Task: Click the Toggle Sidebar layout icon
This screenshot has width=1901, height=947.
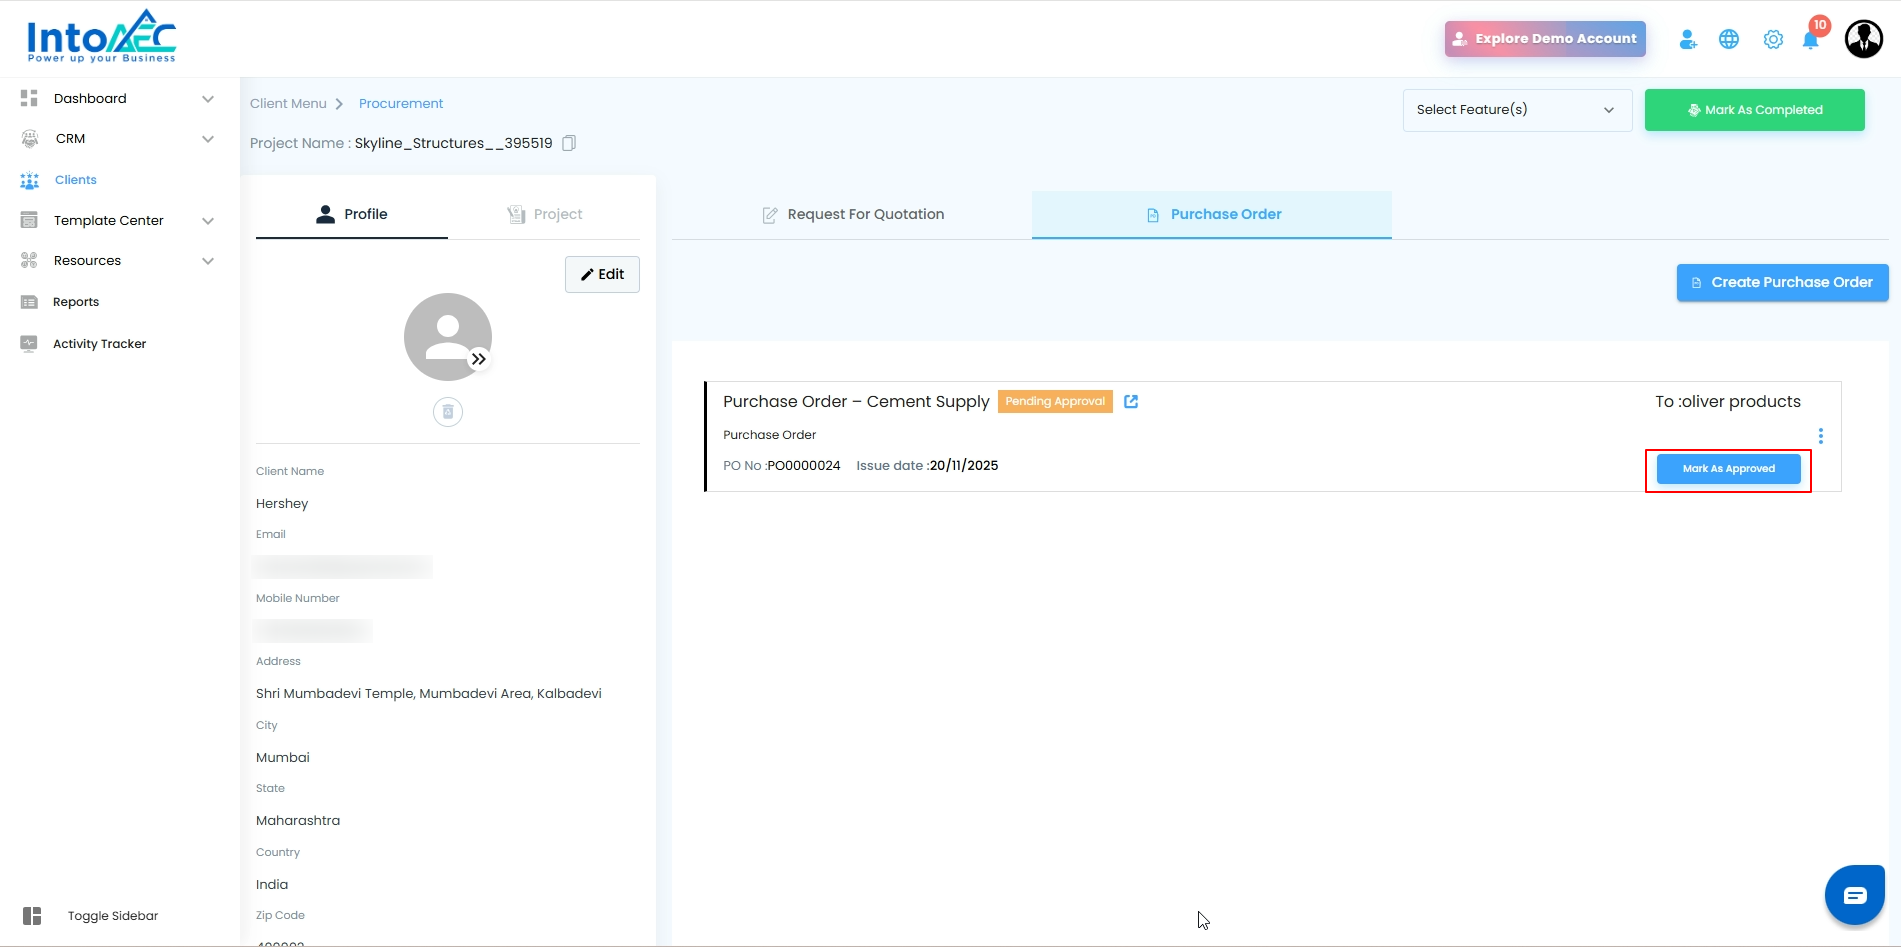Action: pyautogui.click(x=32, y=916)
